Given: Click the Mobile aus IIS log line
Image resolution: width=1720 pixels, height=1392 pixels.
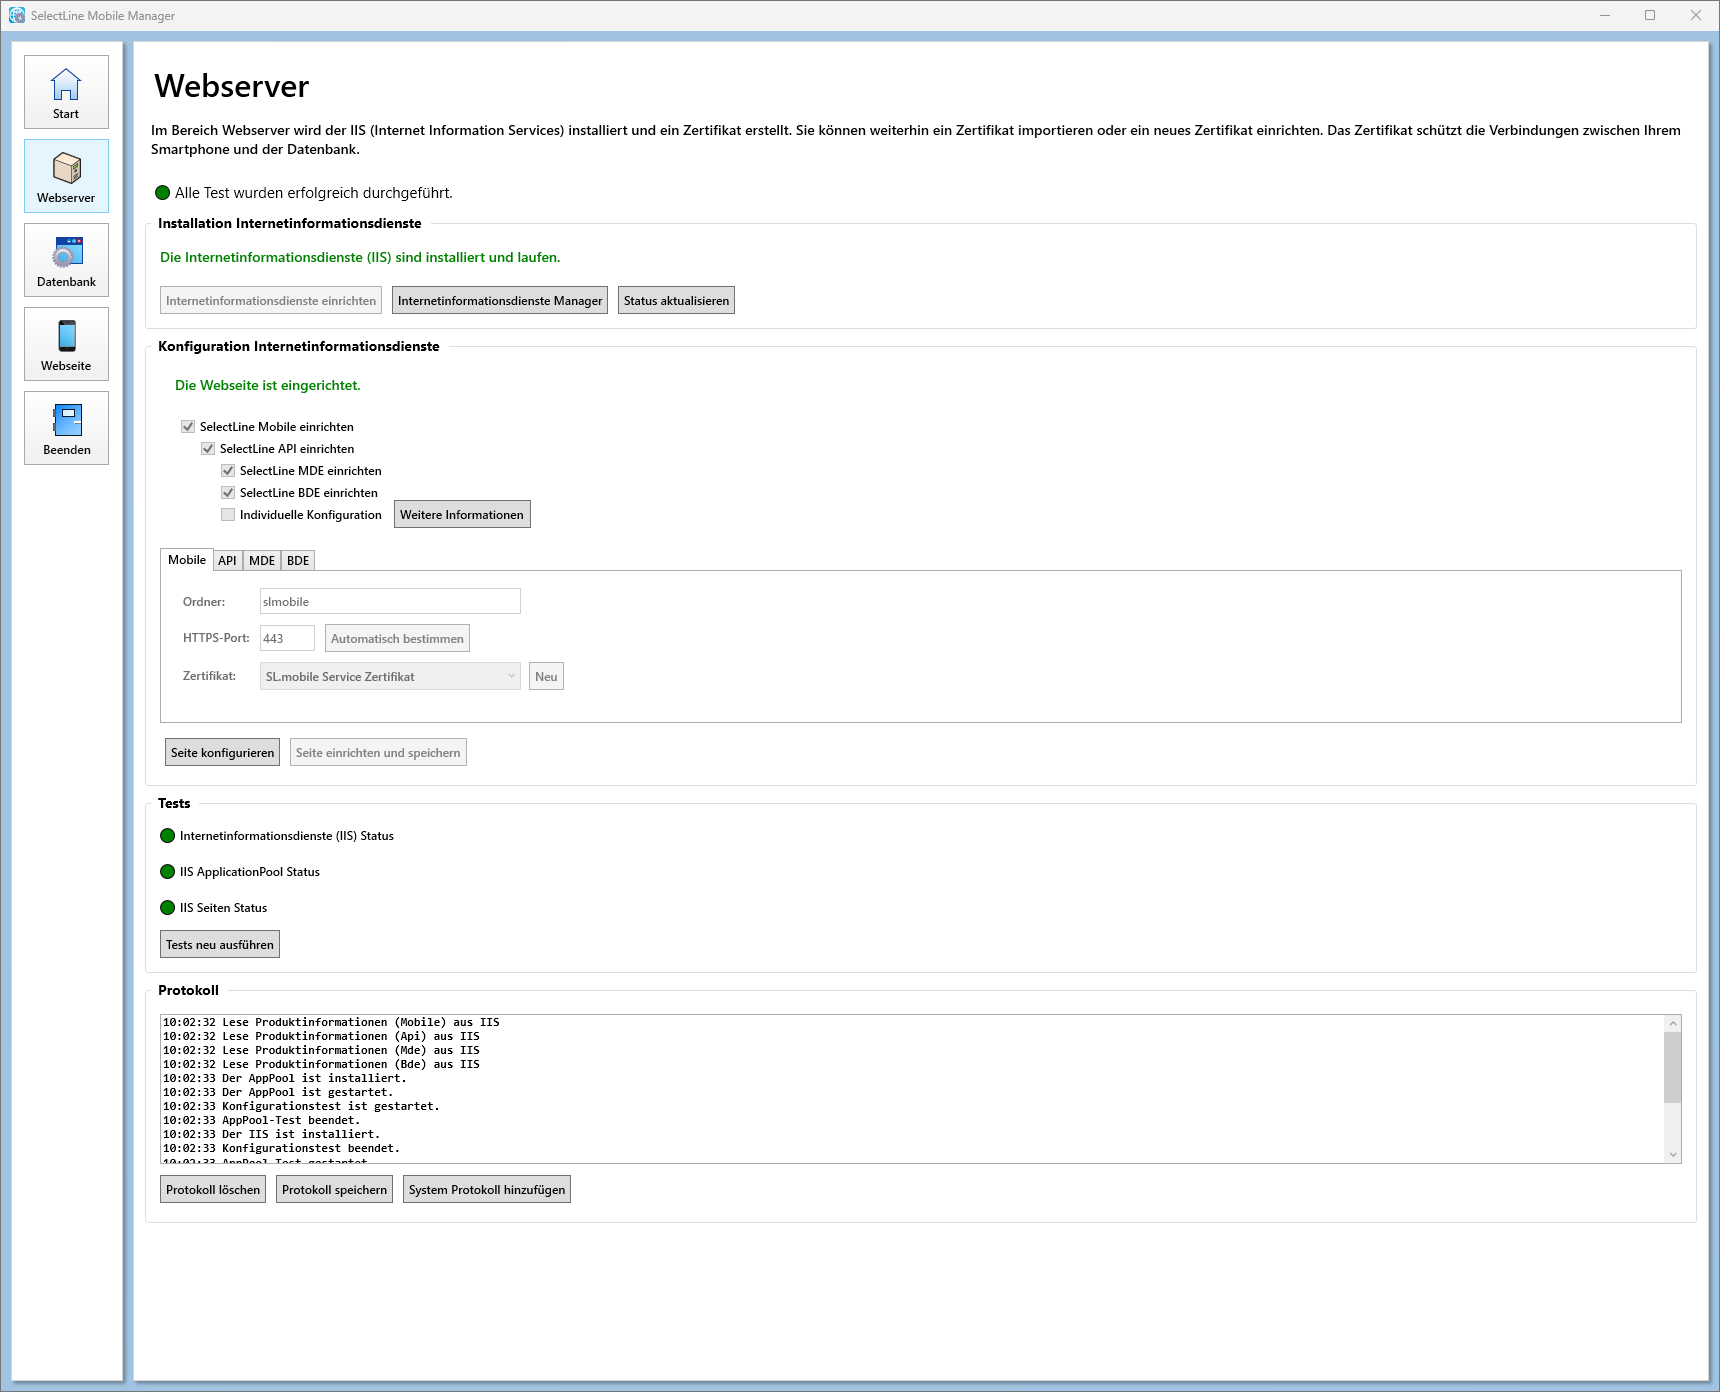Looking at the screenshot, I should (x=331, y=1022).
